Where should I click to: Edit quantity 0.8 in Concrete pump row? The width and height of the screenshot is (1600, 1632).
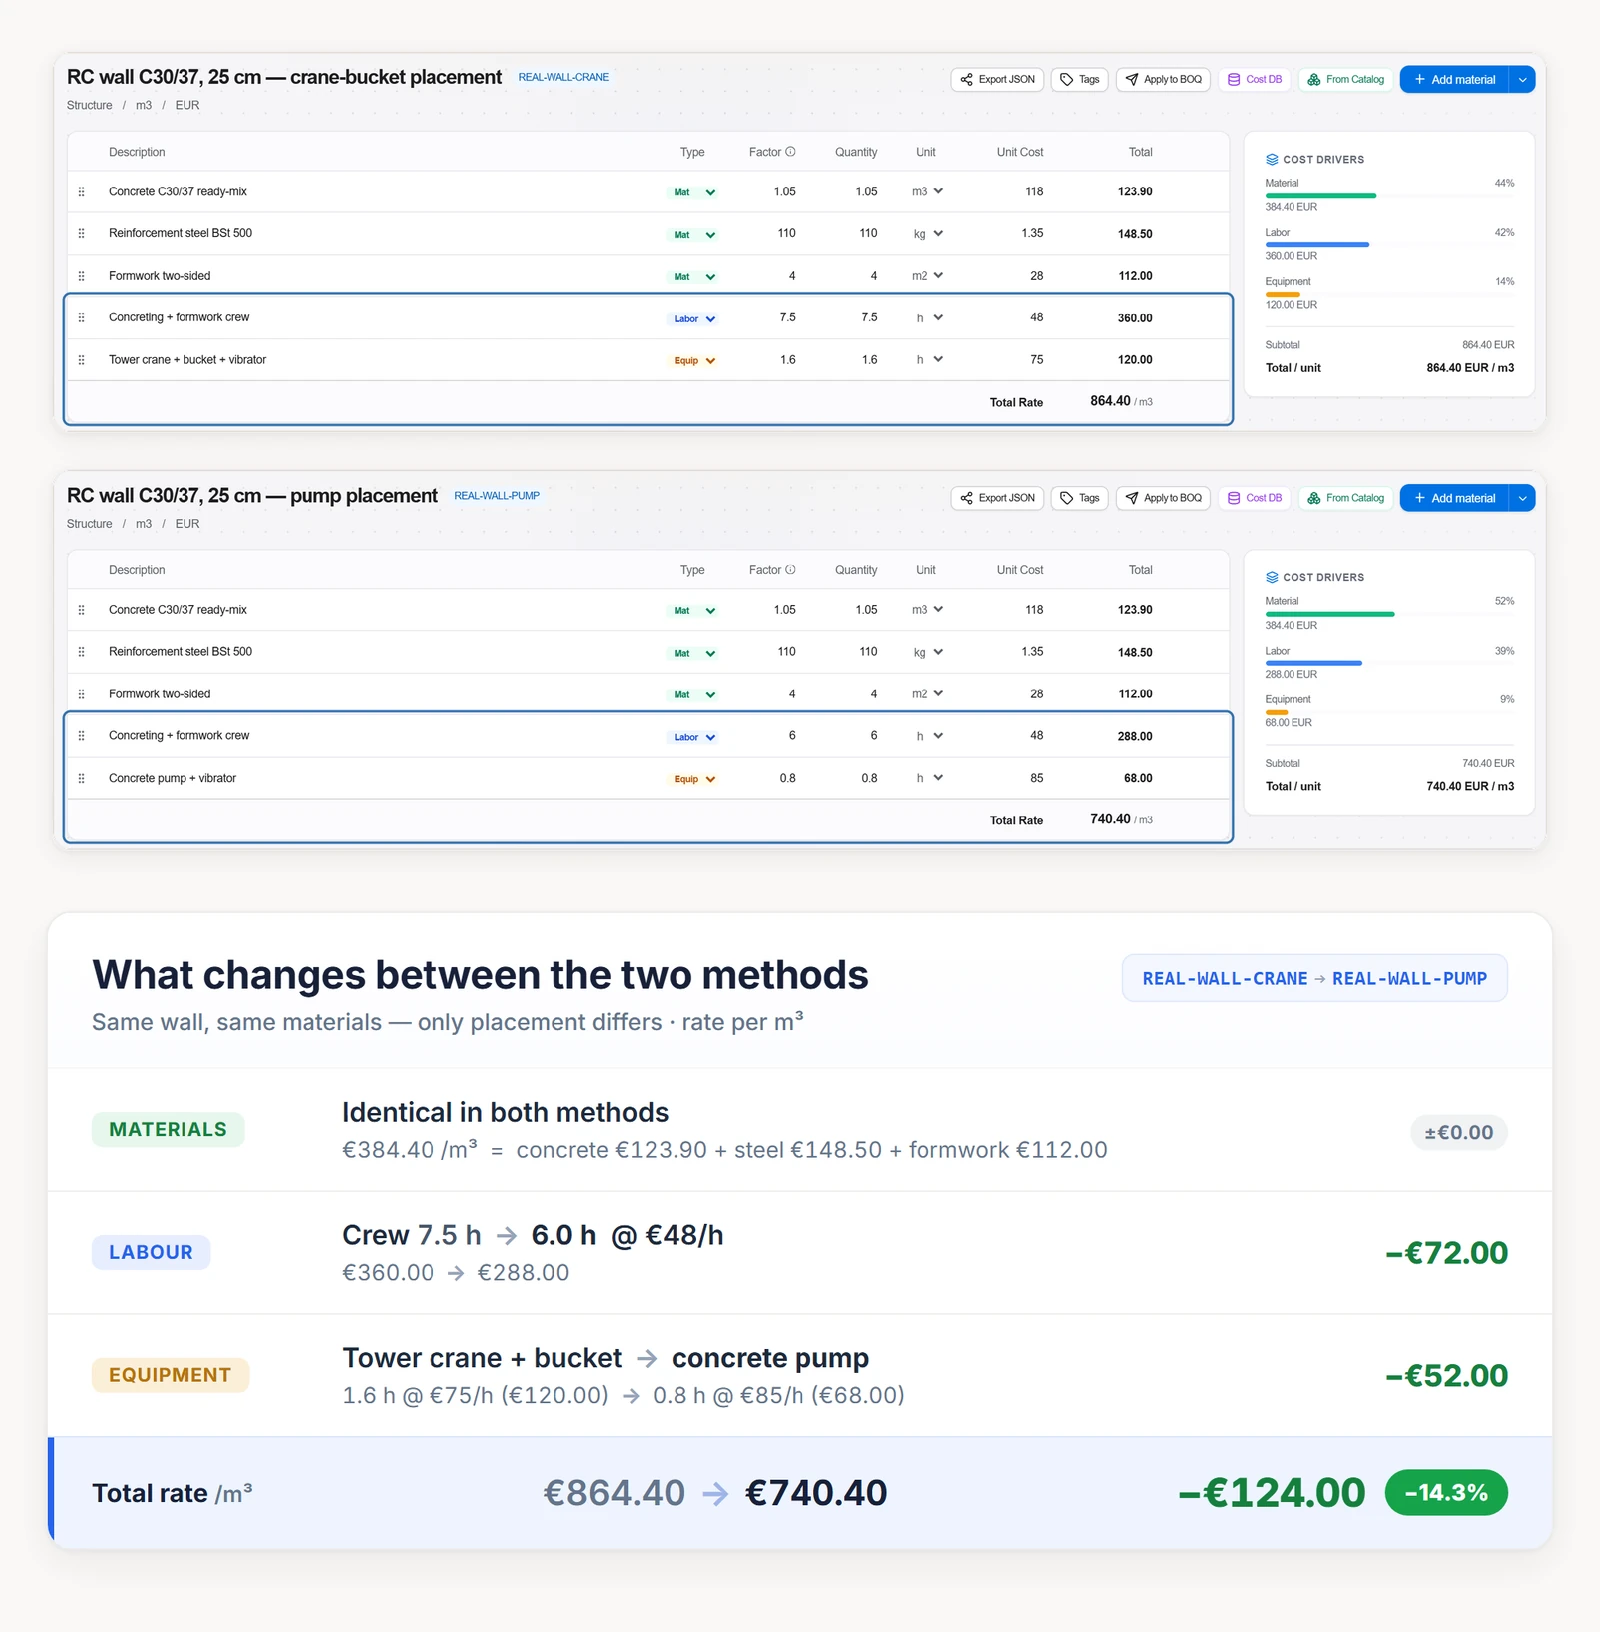(x=870, y=778)
